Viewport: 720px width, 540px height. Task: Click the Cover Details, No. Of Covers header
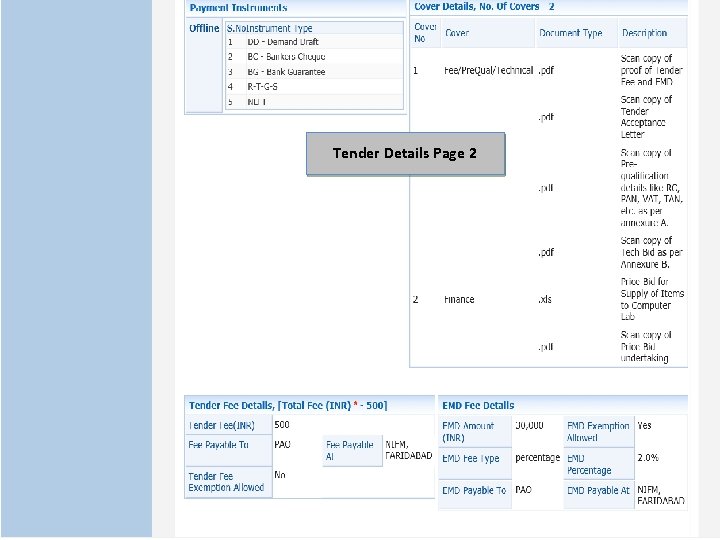(x=484, y=6)
